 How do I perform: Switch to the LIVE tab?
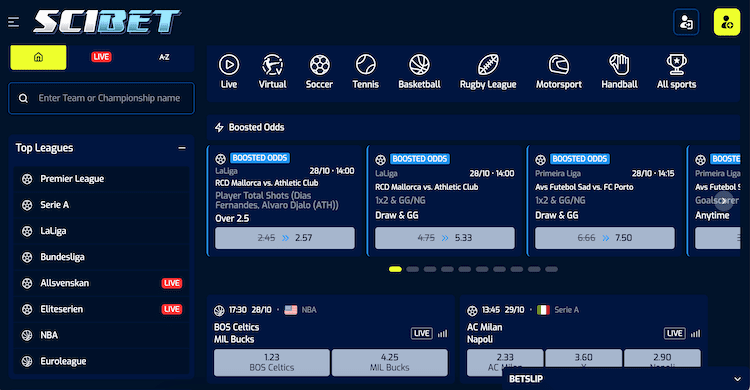point(101,57)
